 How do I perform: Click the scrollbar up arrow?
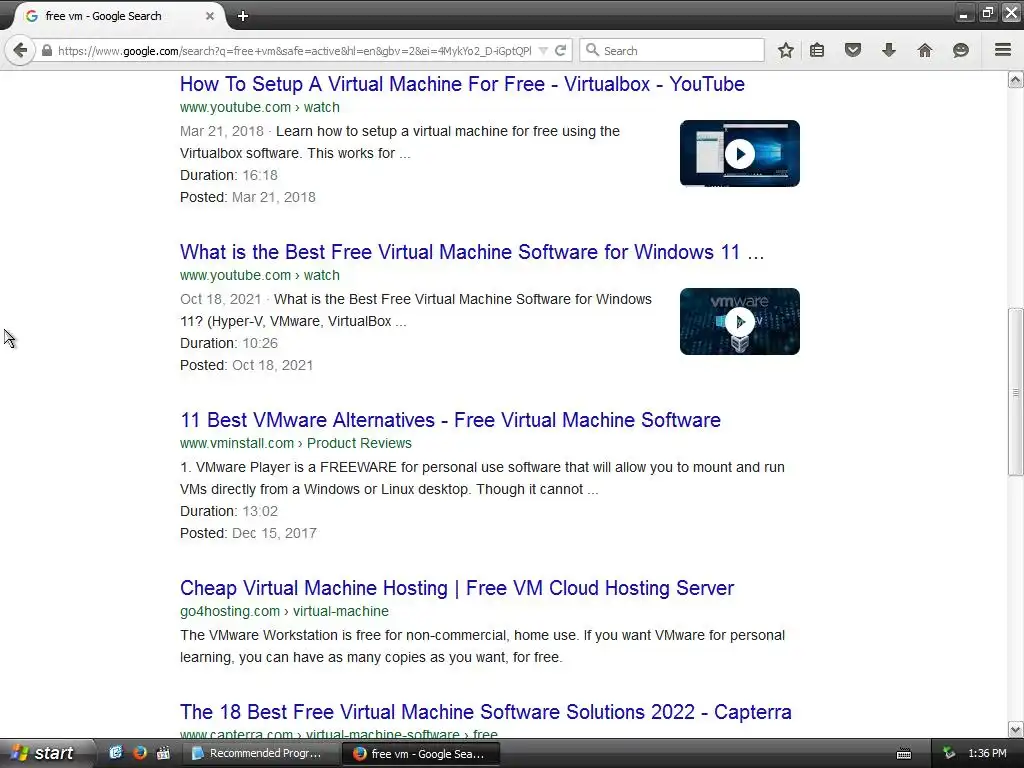[1016, 80]
